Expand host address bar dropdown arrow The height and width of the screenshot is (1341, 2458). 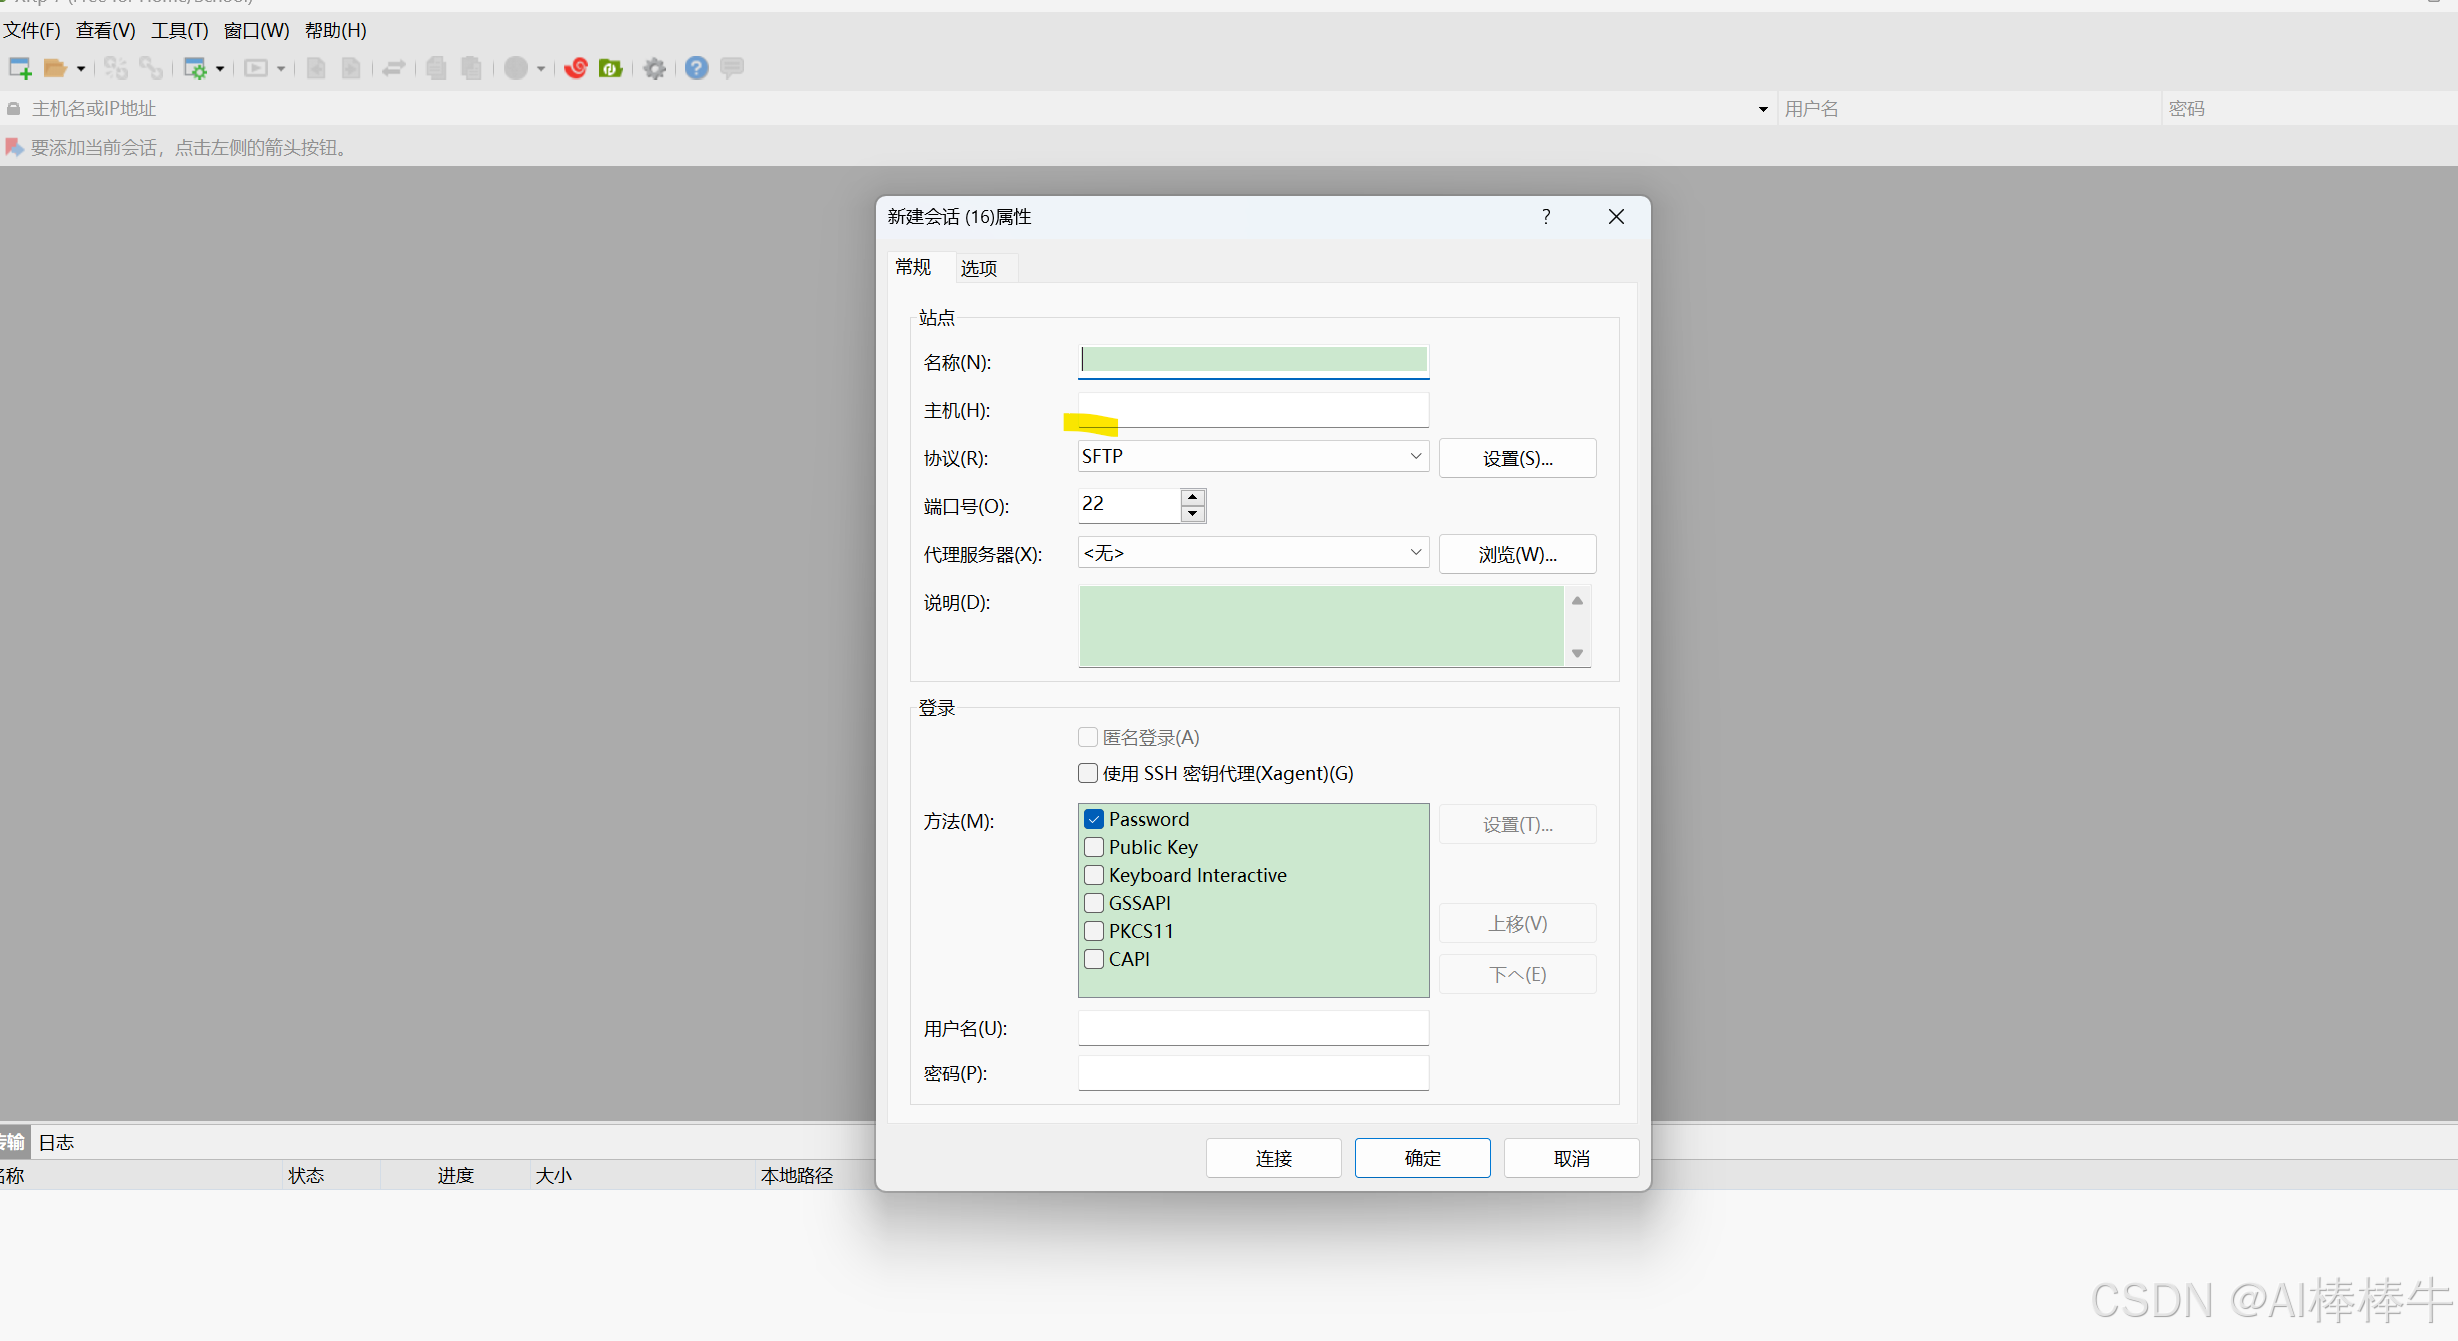point(1762,109)
